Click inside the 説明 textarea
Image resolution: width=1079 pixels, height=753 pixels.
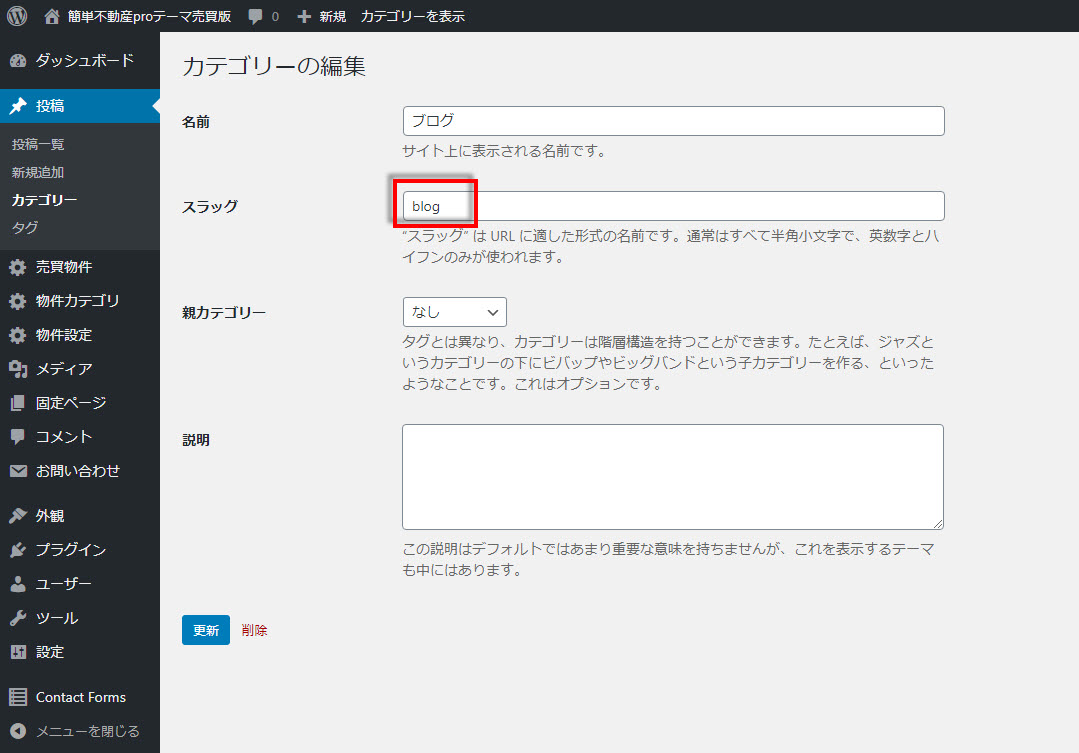click(673, 476)
